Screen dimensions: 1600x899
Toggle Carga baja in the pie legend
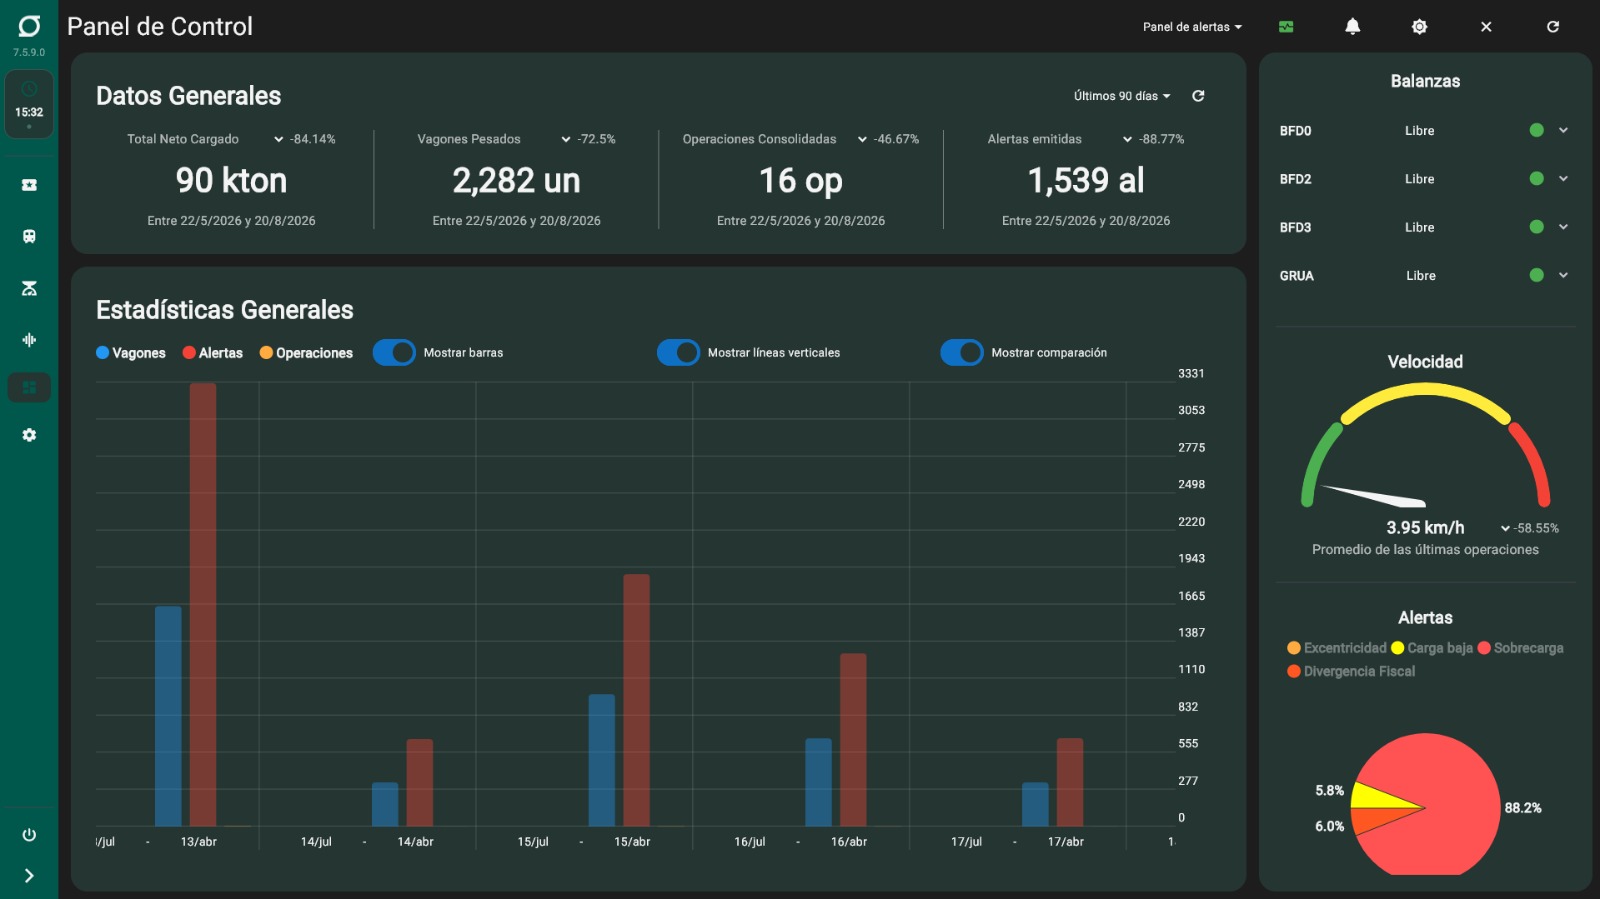(1432, 648)
